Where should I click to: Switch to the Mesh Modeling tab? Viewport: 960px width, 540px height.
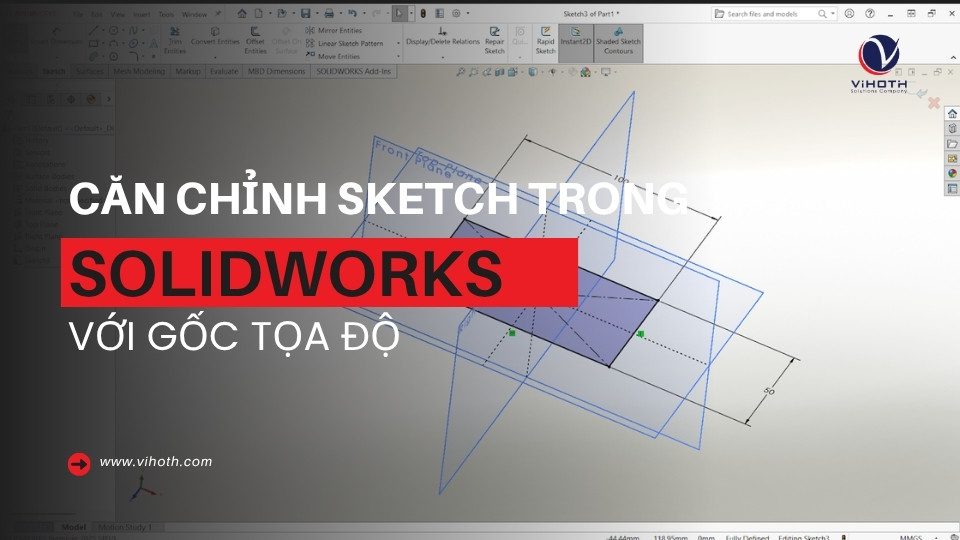[x=139, y=72]
